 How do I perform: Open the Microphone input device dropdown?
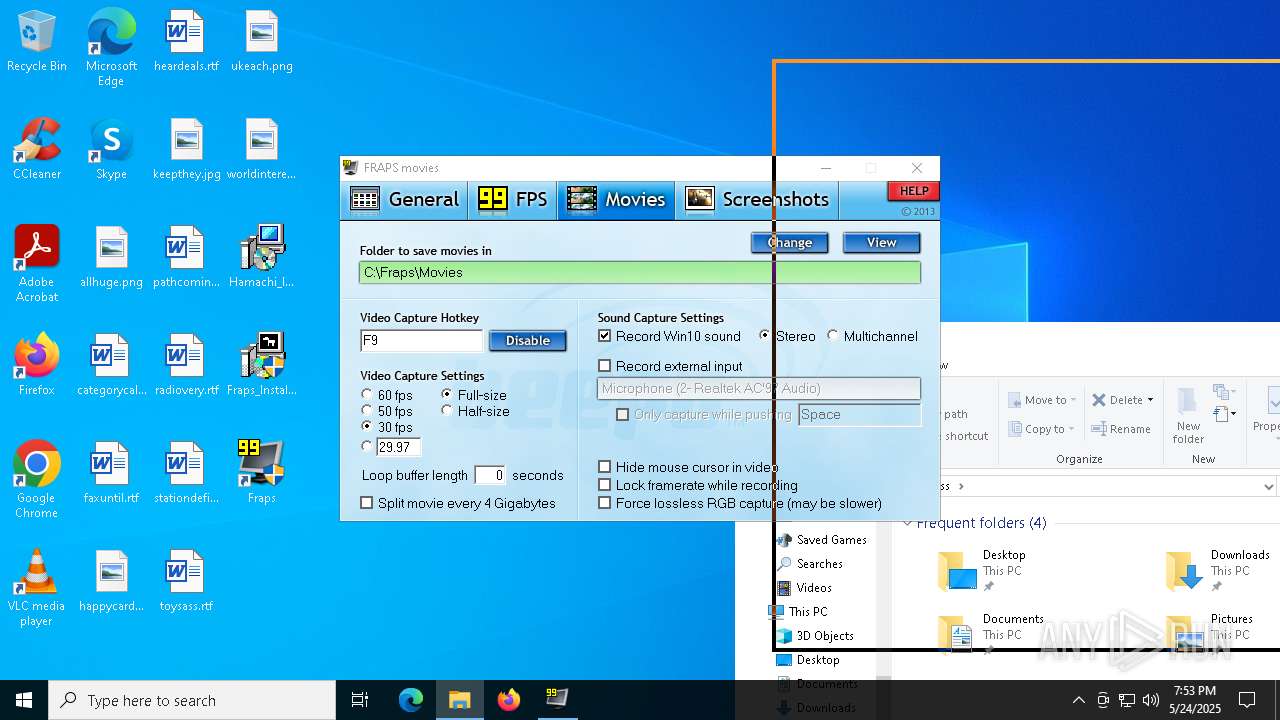pyautogui.click(x=759, y=388)
